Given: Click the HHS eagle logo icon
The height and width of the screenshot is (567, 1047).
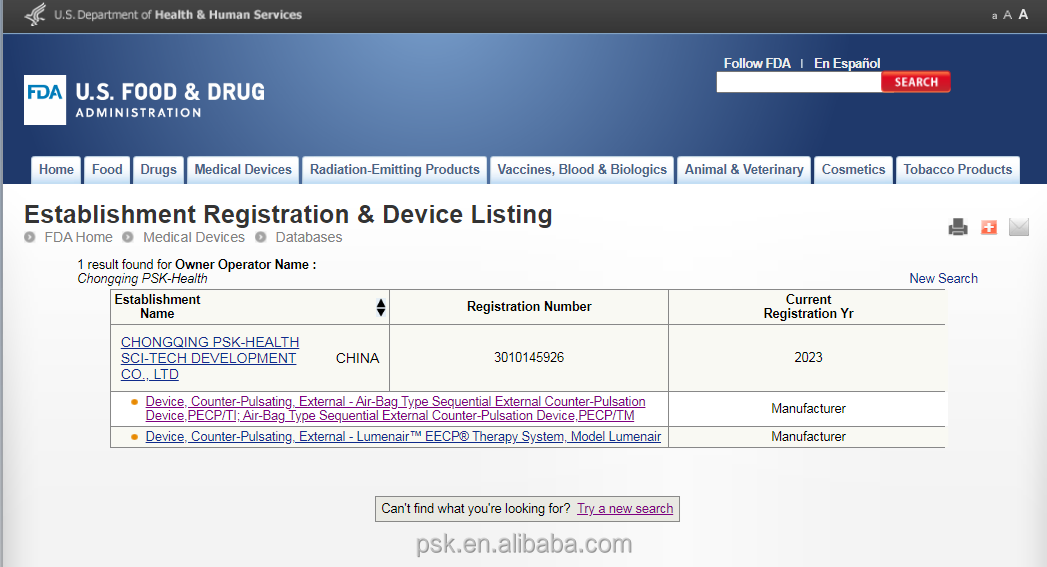Looking at the screenshot, I should (x=35, y=15).
